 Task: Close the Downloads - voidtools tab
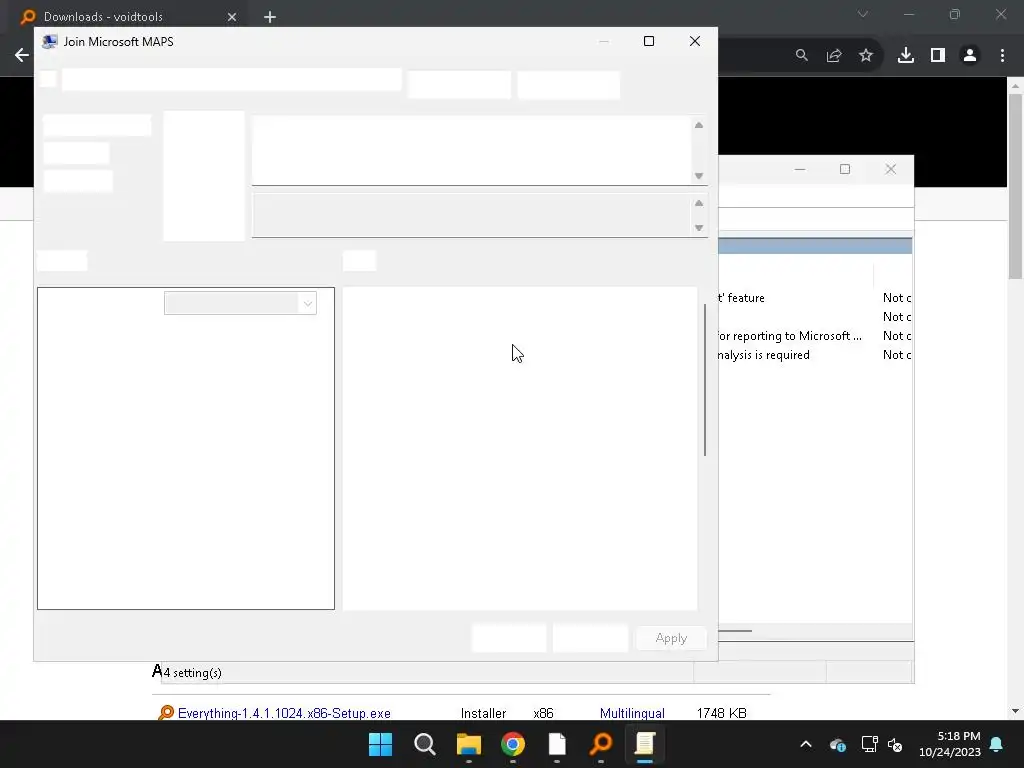coord(232,17)
